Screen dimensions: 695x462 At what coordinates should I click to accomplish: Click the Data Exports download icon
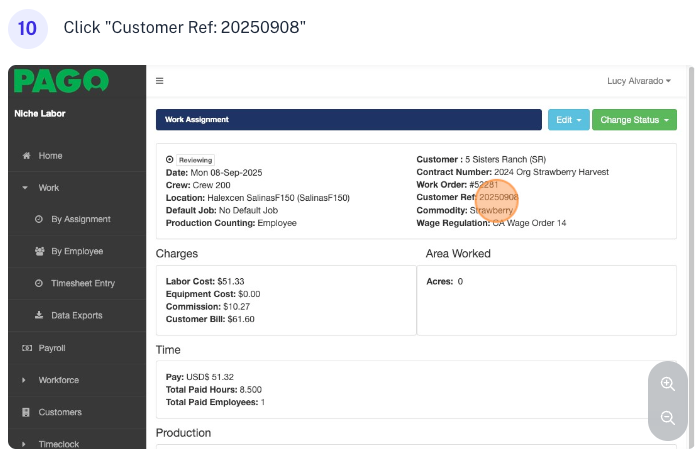[x=39, y=315]
